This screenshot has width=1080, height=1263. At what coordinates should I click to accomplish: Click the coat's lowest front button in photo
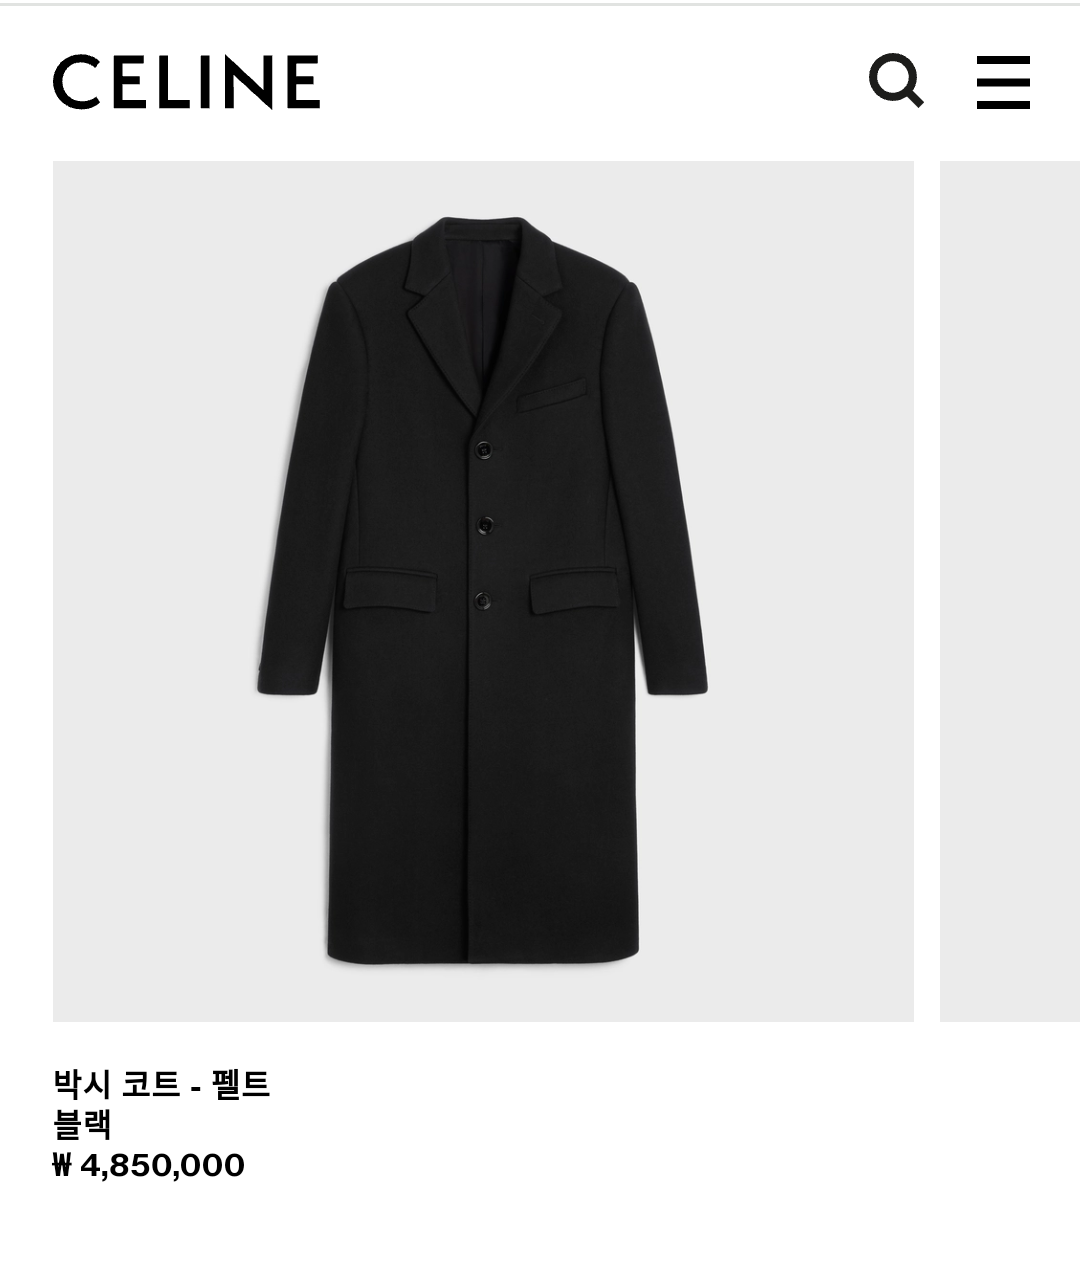click(x=482, y=600)
